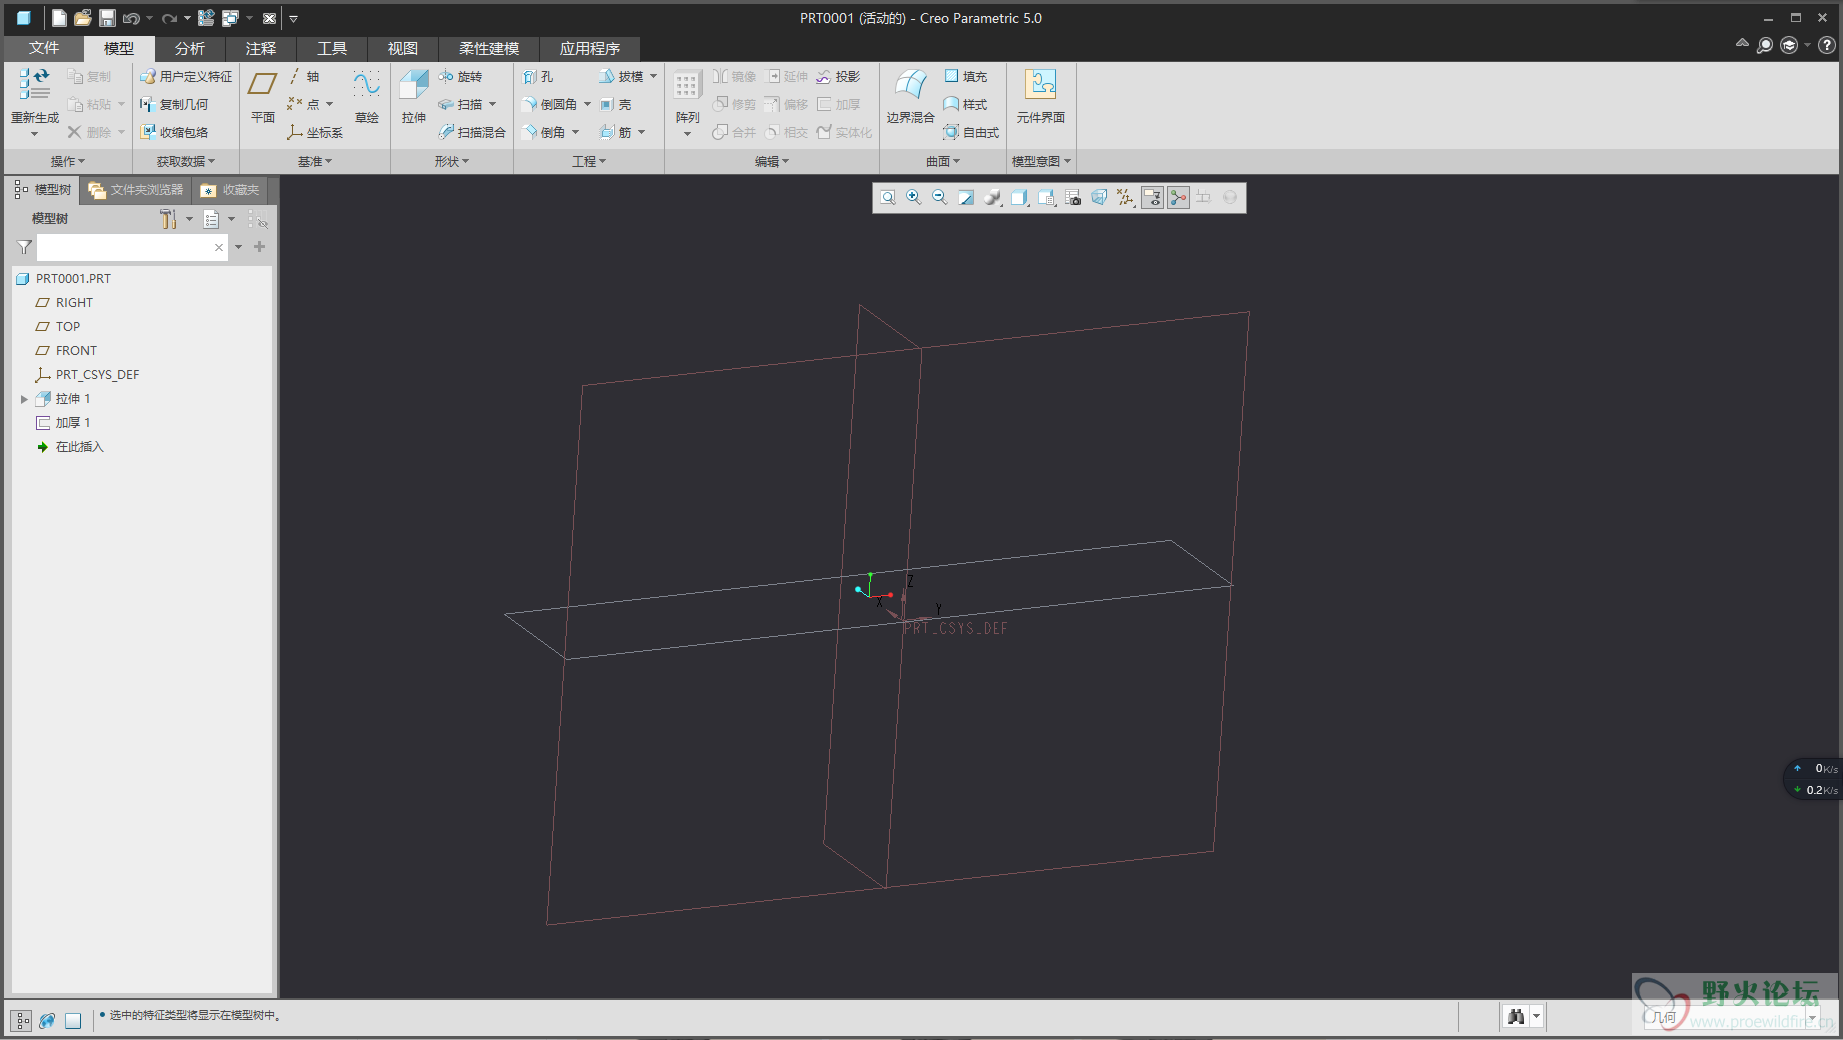The width and height of the screenshot is (1843, 1040).
Task: Switch to the 分析 (Analysis) ribbon tab
Action: (x=189, y=48)
